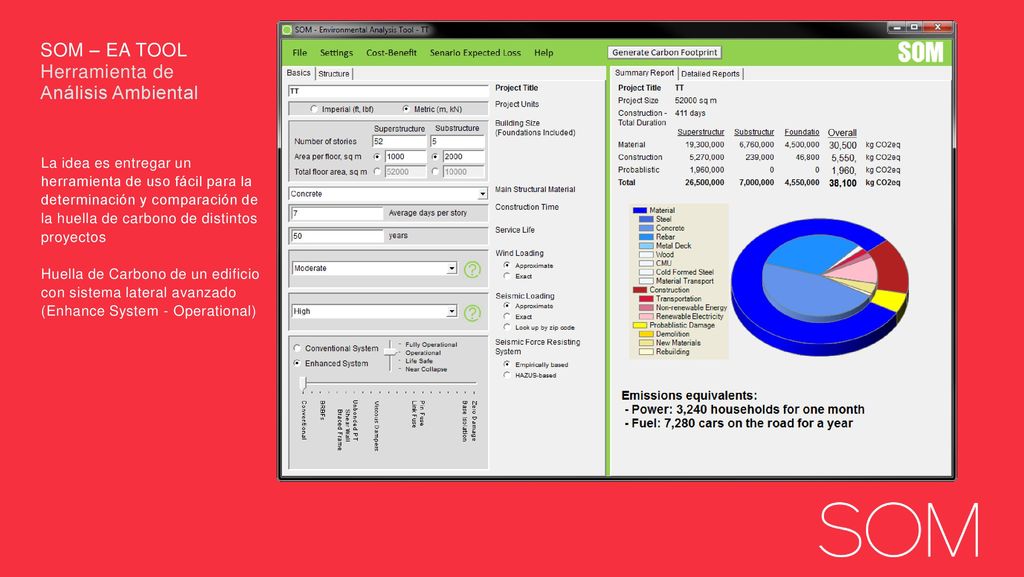Switch to the Basics tab
This screenshot has height=577, width=1024.
point(299,73)
